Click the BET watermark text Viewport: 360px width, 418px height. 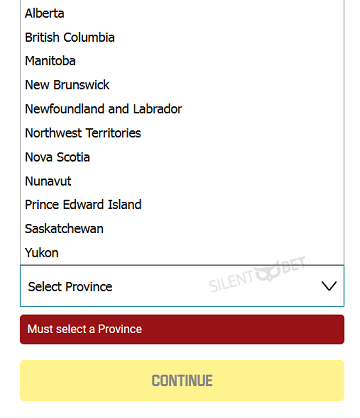[293, 265]
